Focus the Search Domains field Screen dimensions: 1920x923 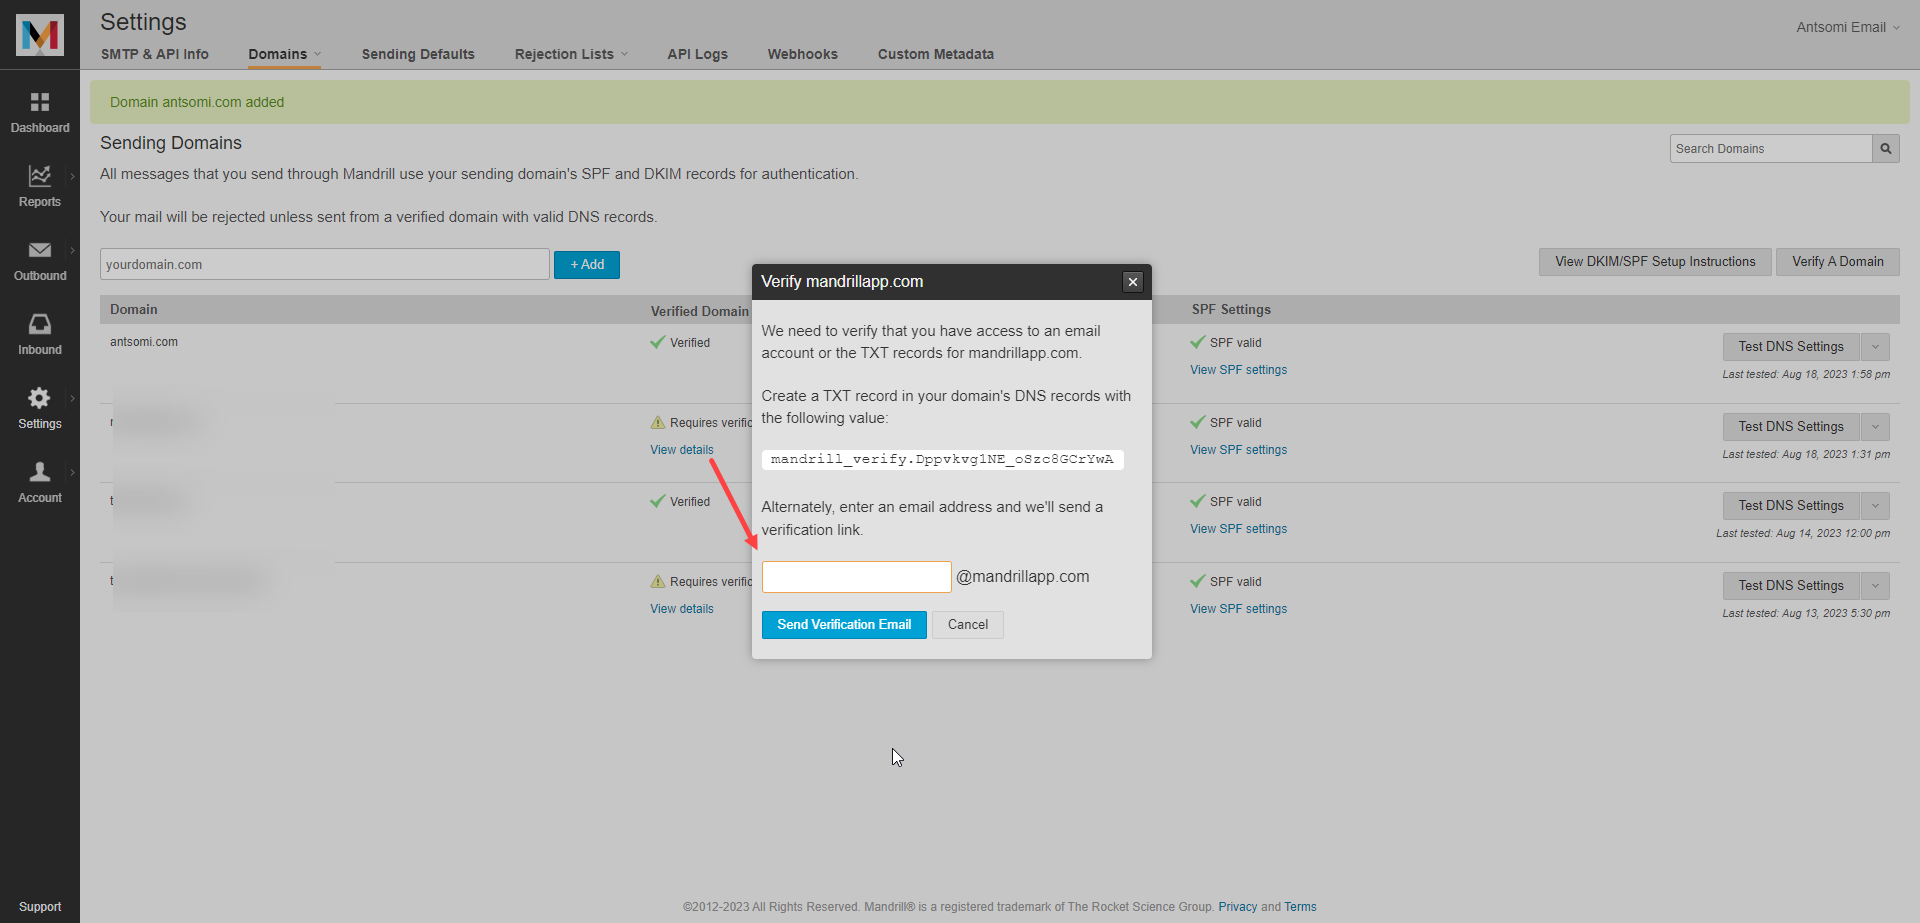click(1771, 149)
